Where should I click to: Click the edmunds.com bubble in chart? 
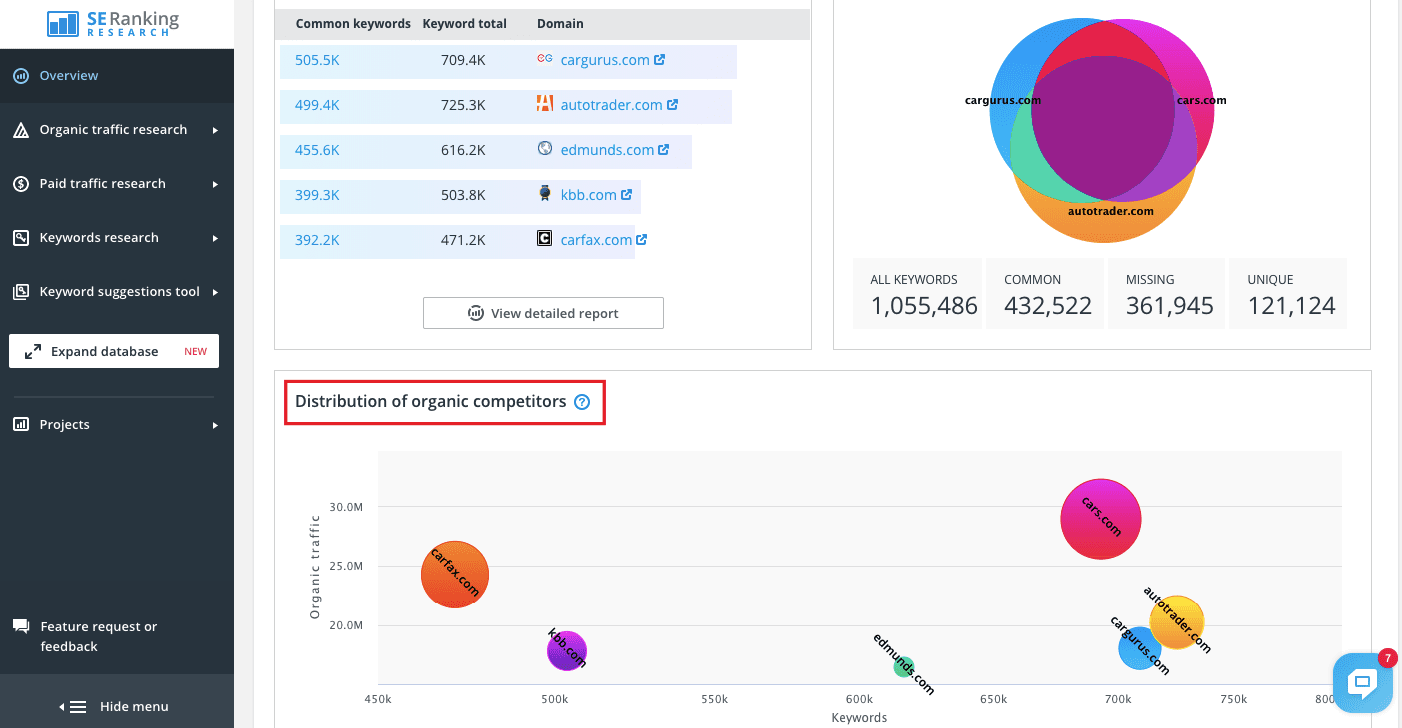click(x=904, y=667)
